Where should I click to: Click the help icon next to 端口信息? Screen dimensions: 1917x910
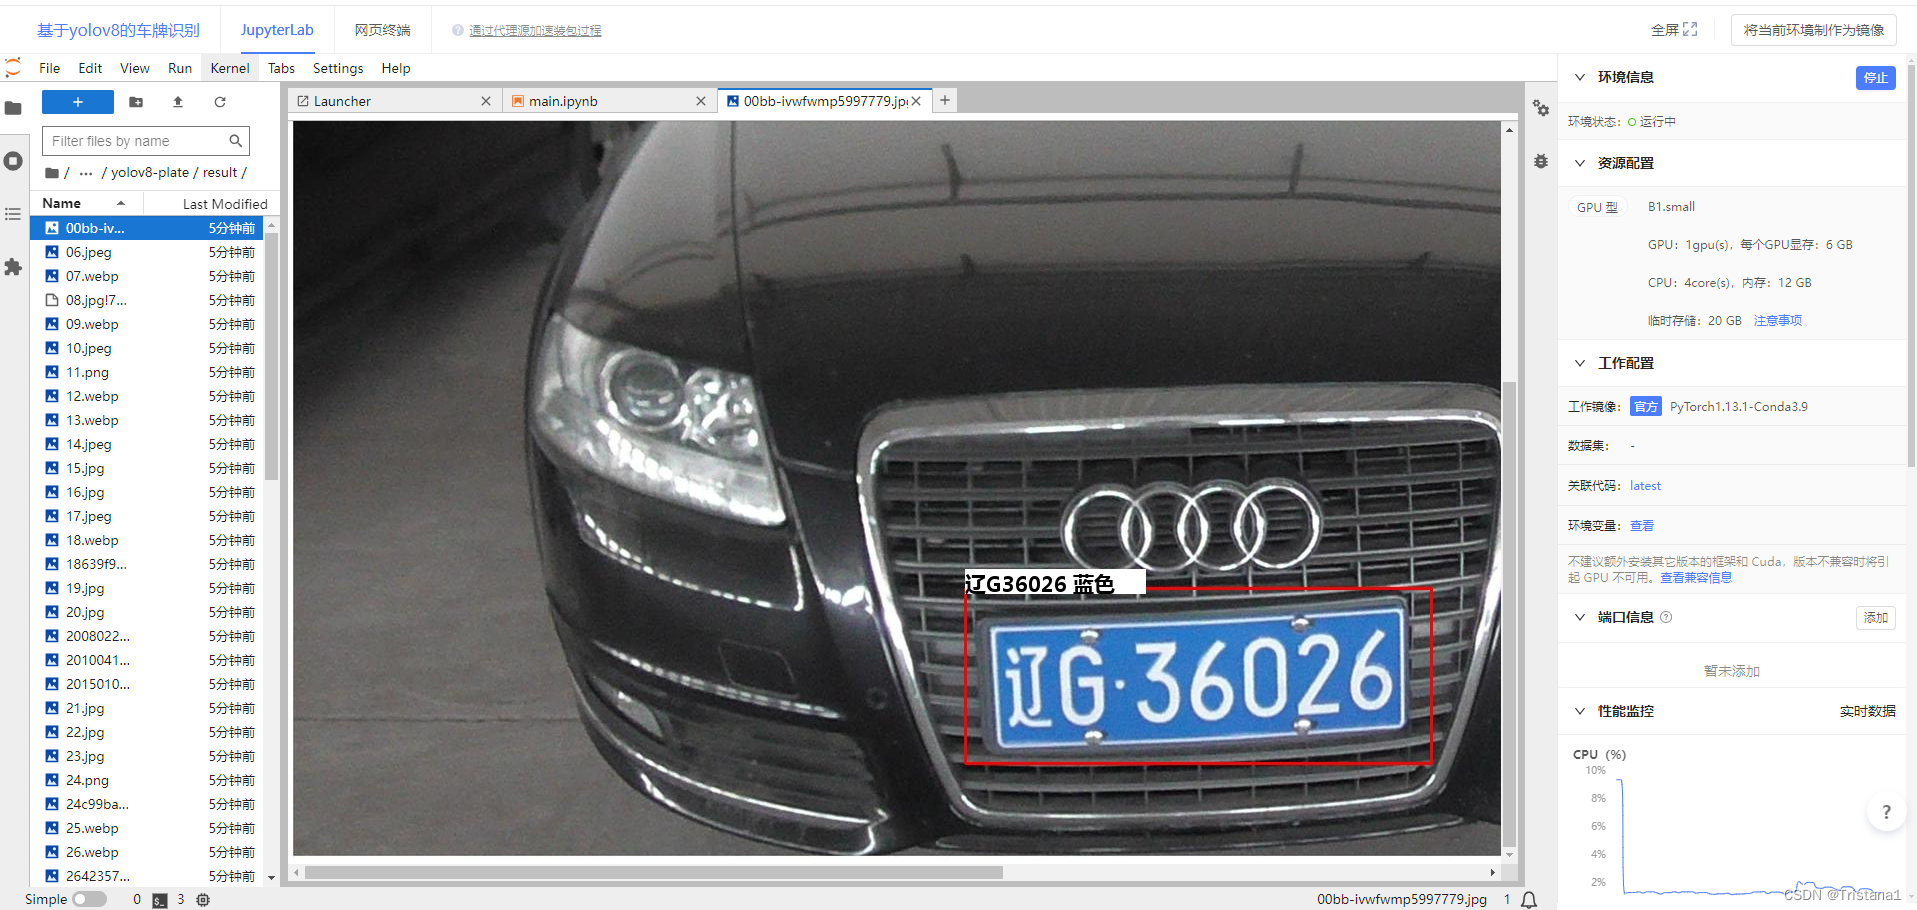click(1666, 617)
